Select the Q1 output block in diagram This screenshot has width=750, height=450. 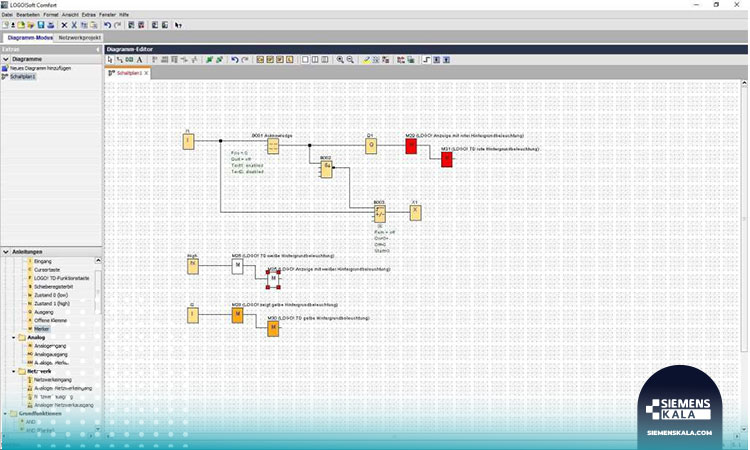pyautogui.click(x=371, y=146)
